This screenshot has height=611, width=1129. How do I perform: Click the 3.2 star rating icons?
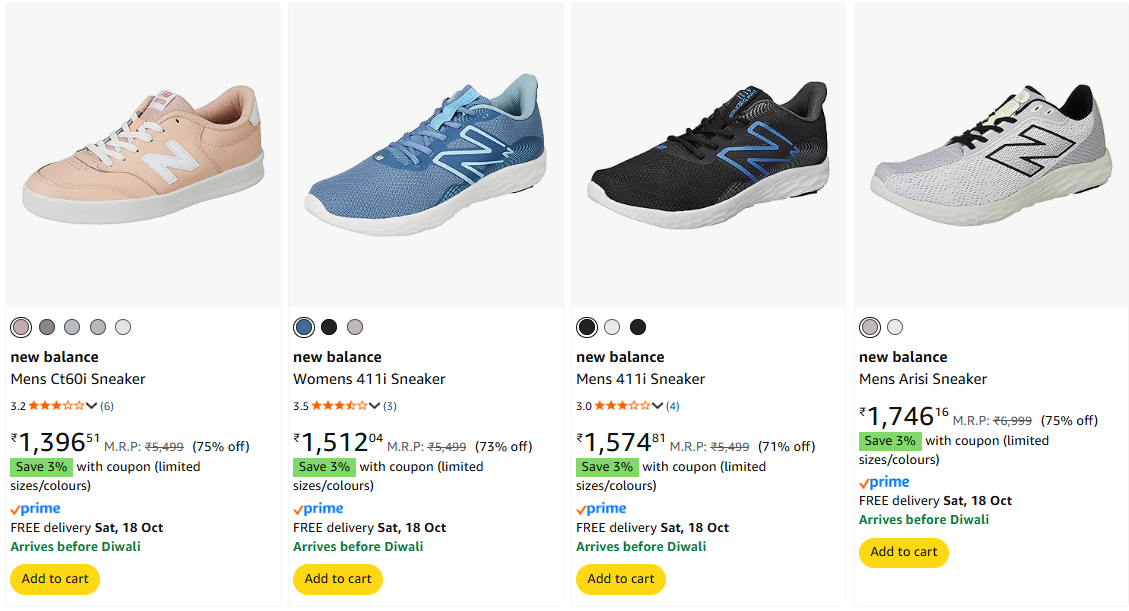[x=57, y=406]
